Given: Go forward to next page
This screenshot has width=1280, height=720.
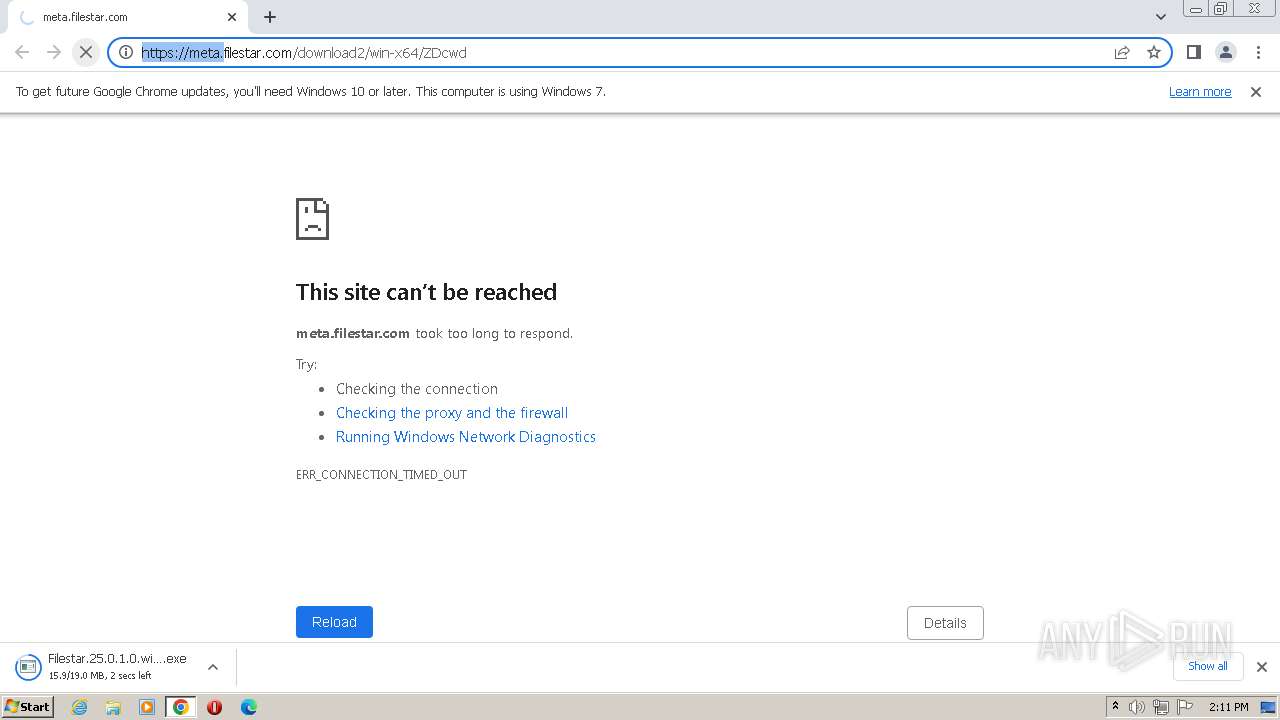Looking at the screenshot, I should click(54, 52).
